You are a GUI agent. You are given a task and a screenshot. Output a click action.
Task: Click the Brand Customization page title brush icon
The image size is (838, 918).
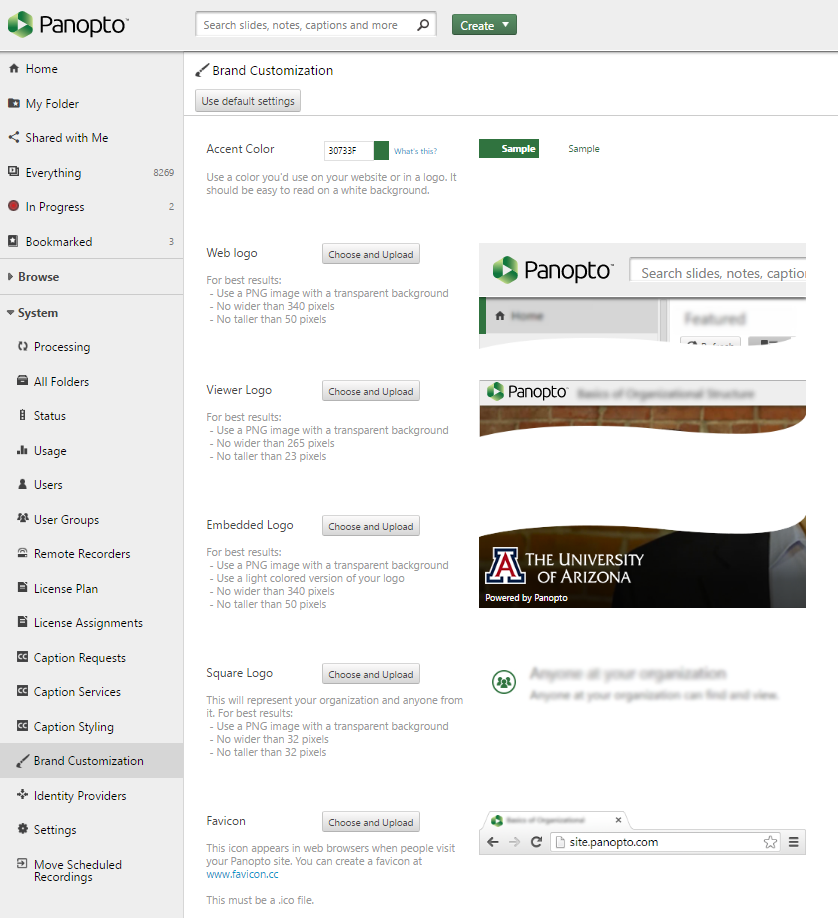[201, 70]
